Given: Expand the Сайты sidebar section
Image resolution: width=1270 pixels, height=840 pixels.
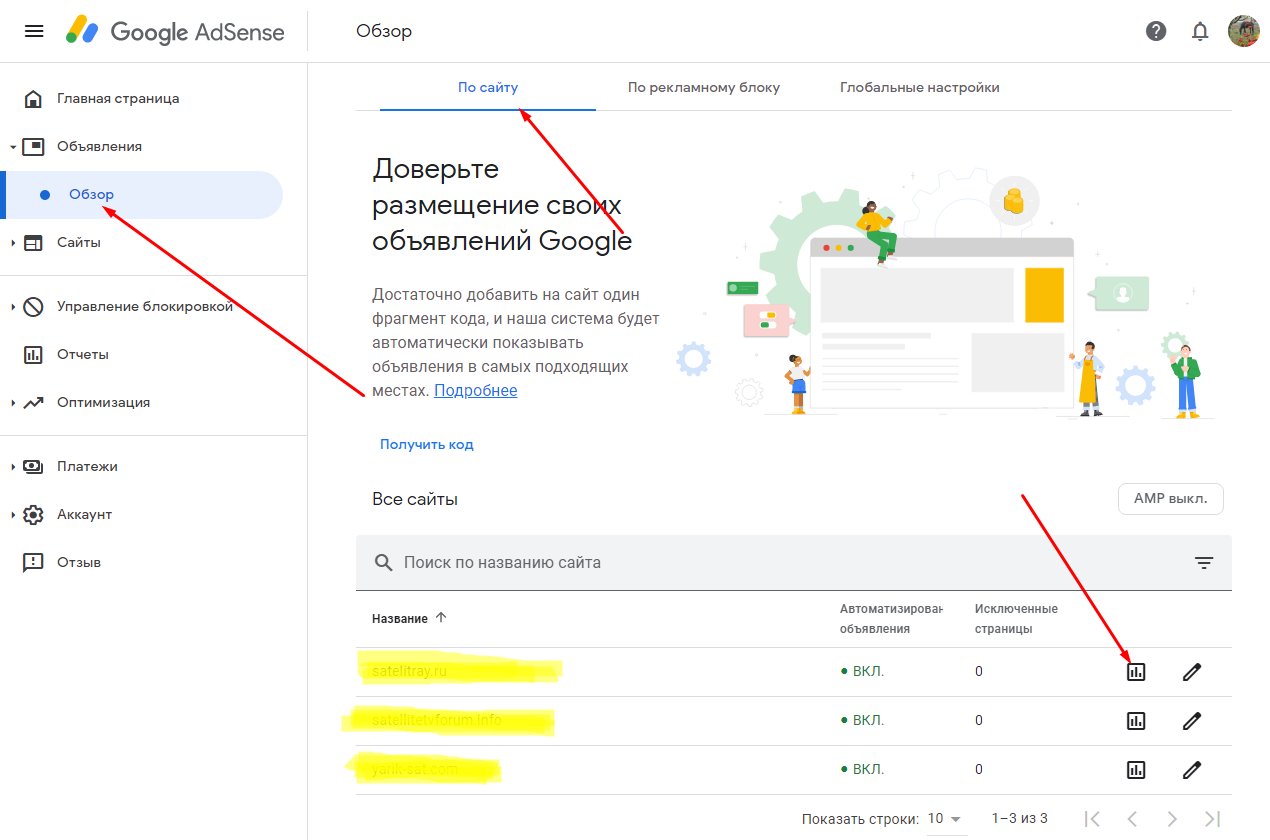Looking at the screenshot, I should tap(78, 242).
